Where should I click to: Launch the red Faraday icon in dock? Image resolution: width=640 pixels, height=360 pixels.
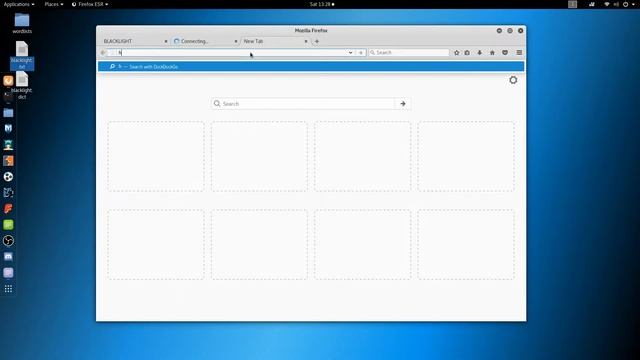coord(8,209)
